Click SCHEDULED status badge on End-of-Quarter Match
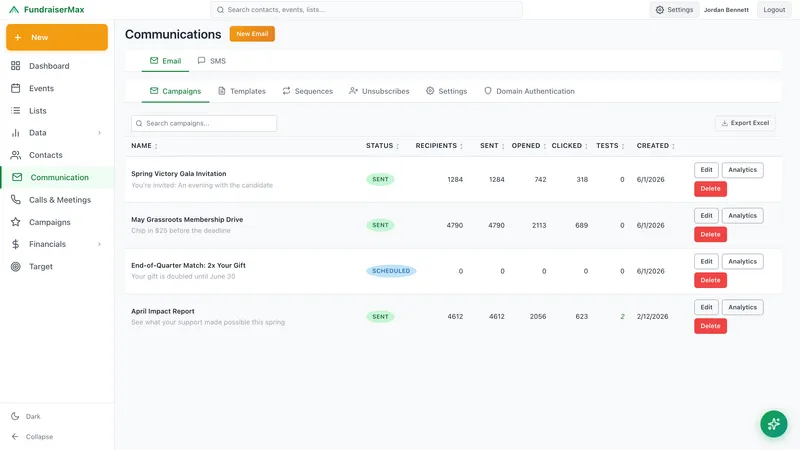Image resolution: width=800 pixels, height=450 pixels. 391,271
